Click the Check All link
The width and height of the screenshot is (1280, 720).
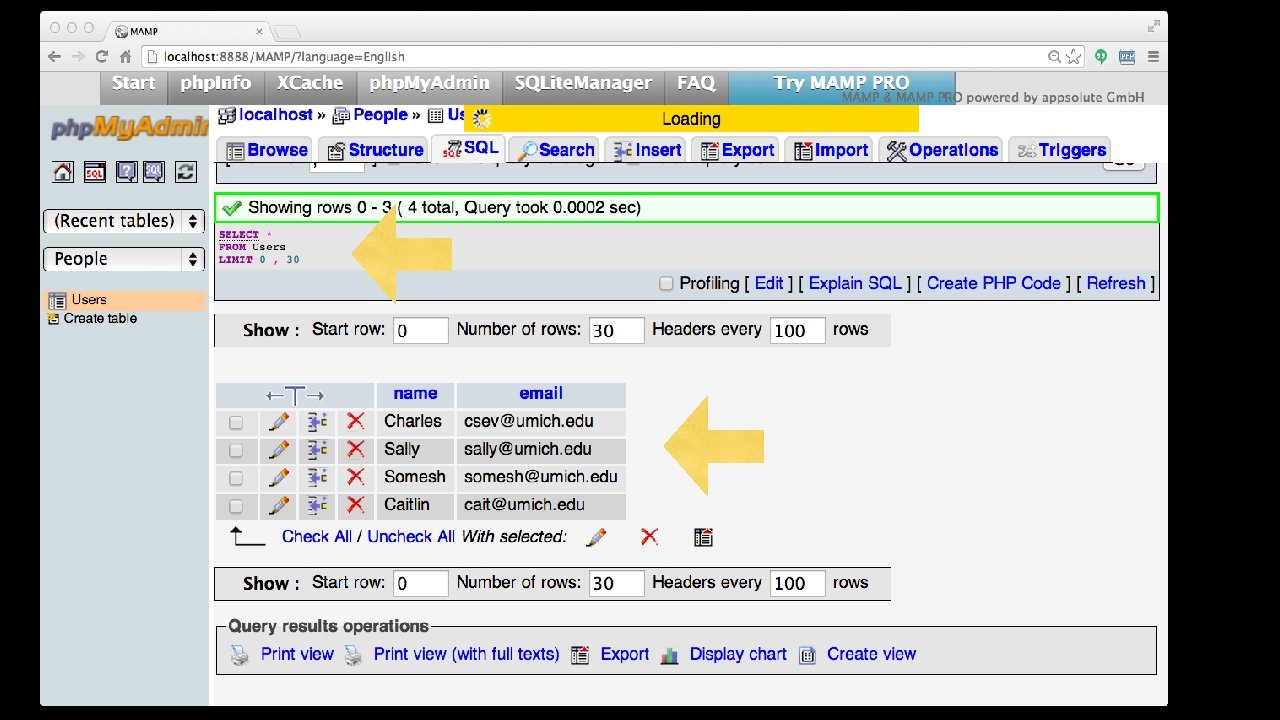(x=317, y=537)
